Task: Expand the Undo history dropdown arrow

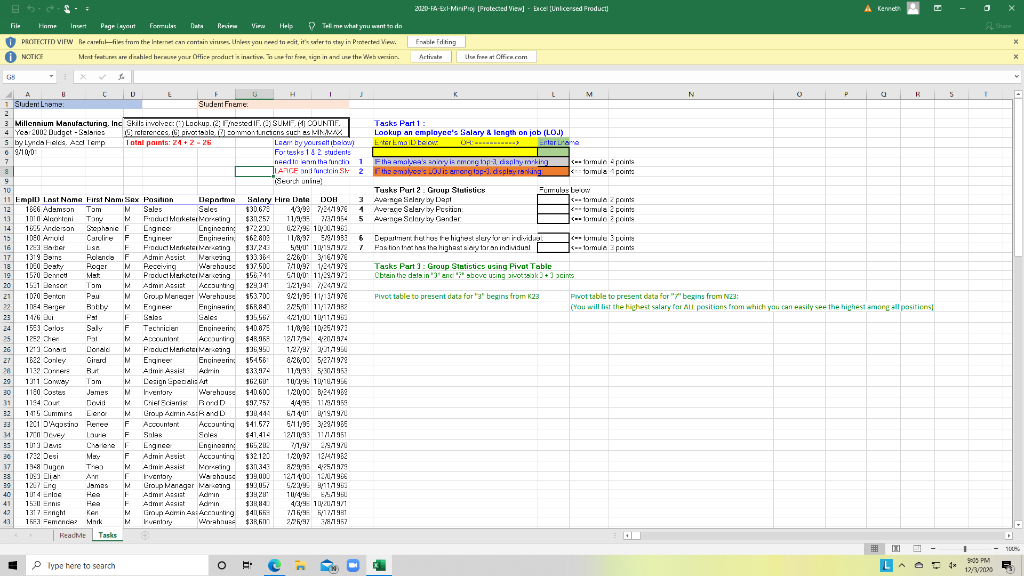Action: 40,9
